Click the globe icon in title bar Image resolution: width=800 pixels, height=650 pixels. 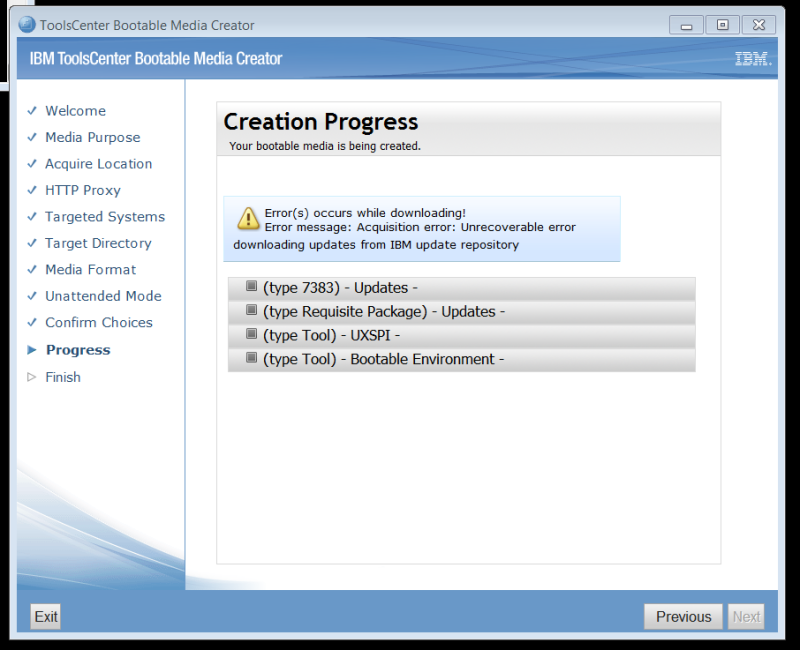(27, 24)
